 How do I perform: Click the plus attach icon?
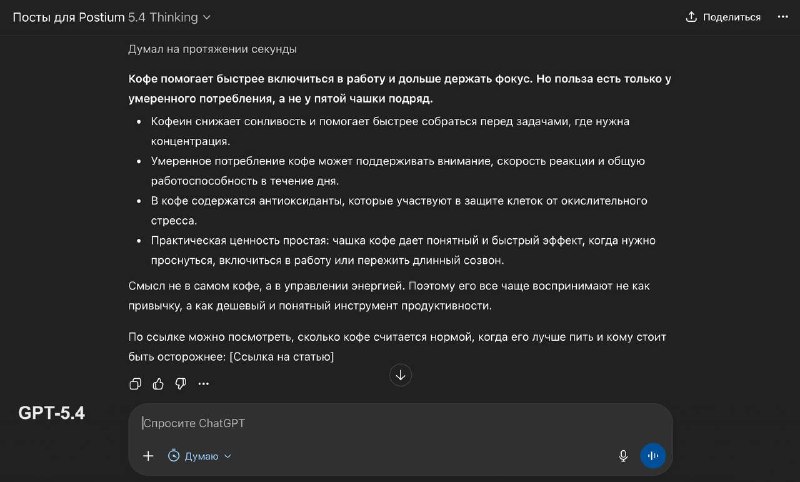point(148,456)
